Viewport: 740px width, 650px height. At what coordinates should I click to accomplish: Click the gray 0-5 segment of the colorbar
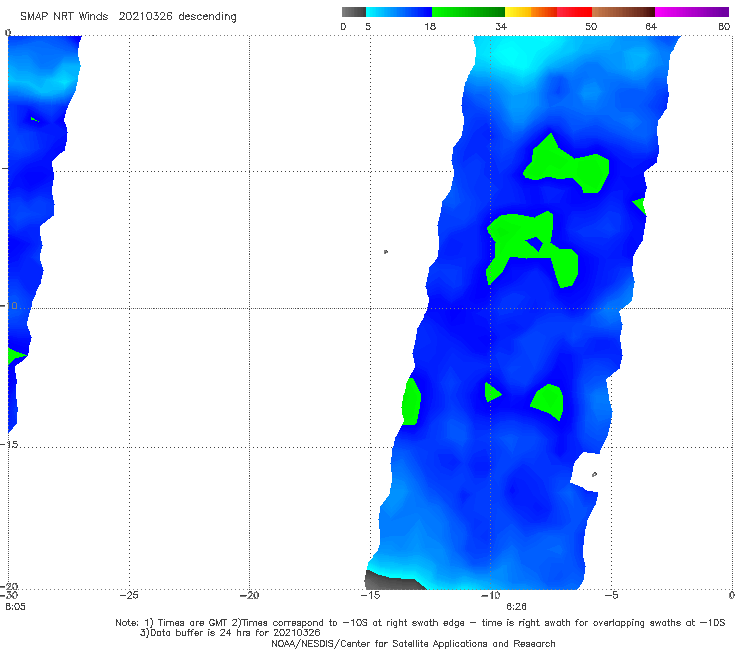pyautogui.click(x=354, y=12)
